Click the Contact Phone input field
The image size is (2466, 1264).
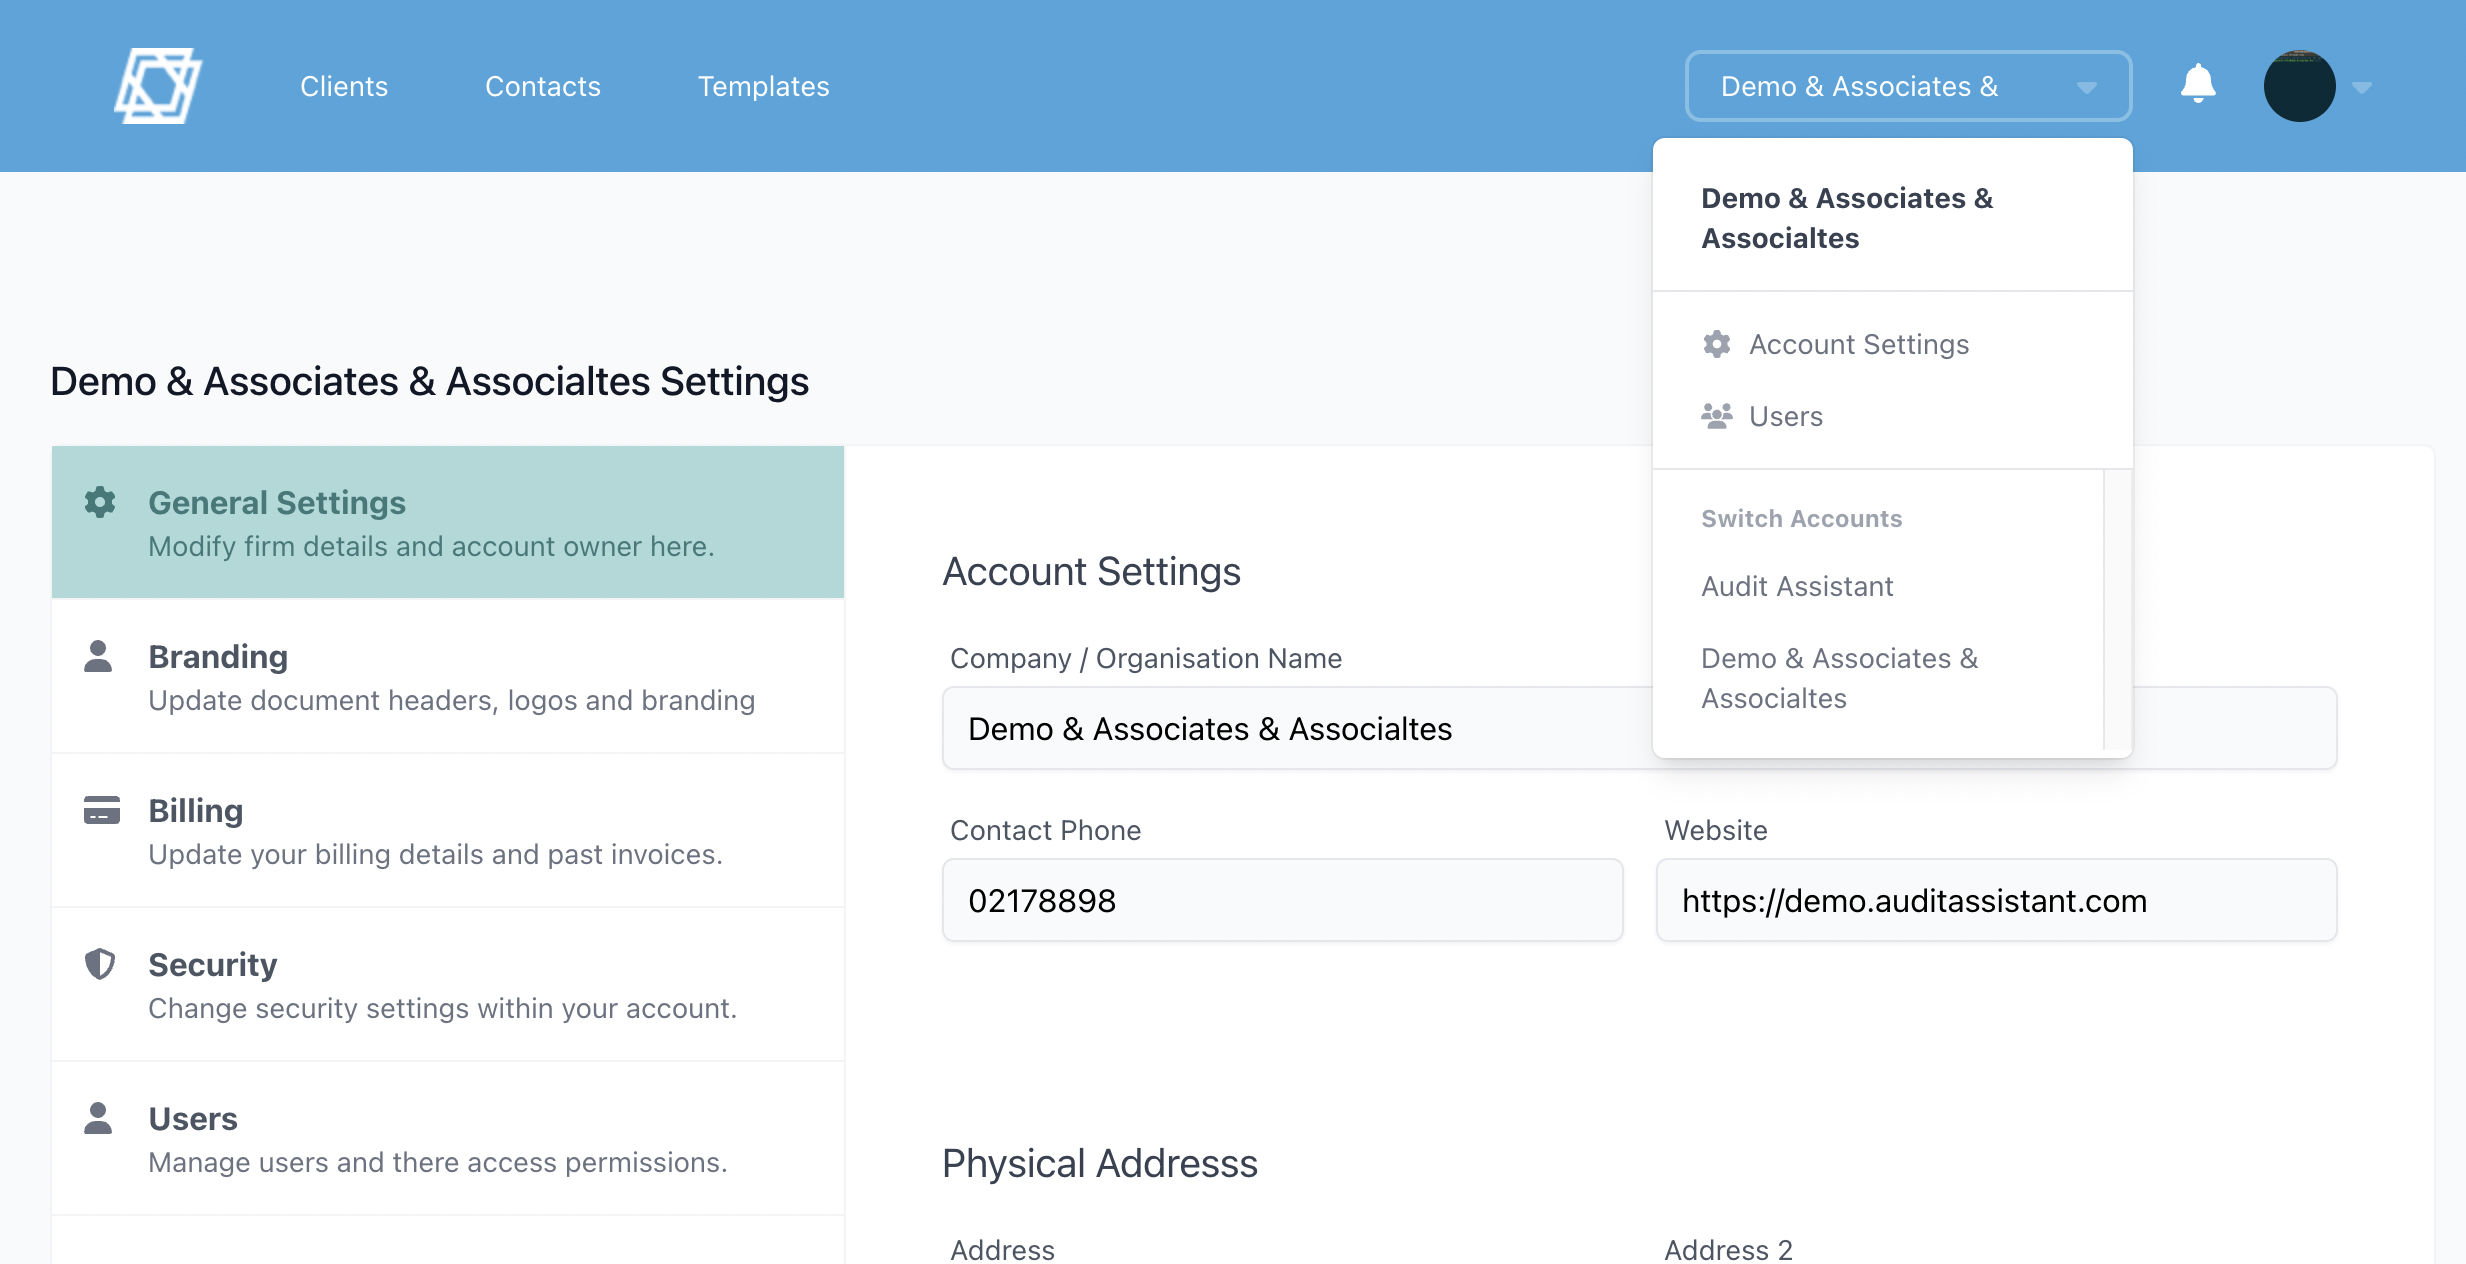pos(1282,900)
